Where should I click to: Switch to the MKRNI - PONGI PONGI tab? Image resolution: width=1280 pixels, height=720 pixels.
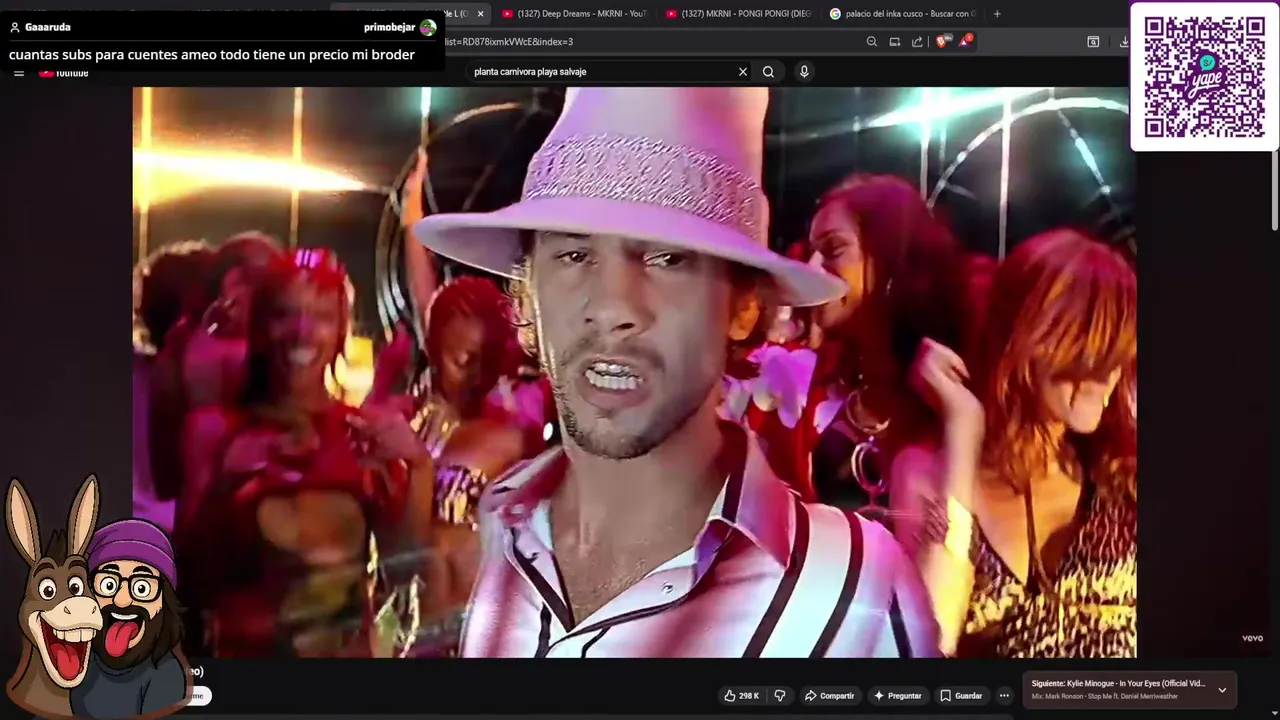[x=738, y=14]
